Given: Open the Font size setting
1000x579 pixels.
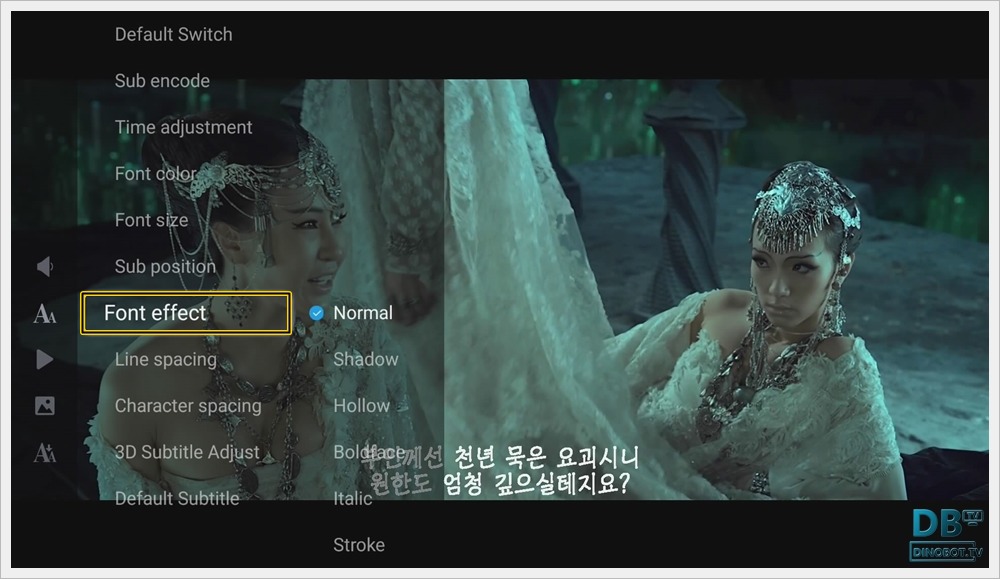Looking at the screenshot, I should coord(151,220).
